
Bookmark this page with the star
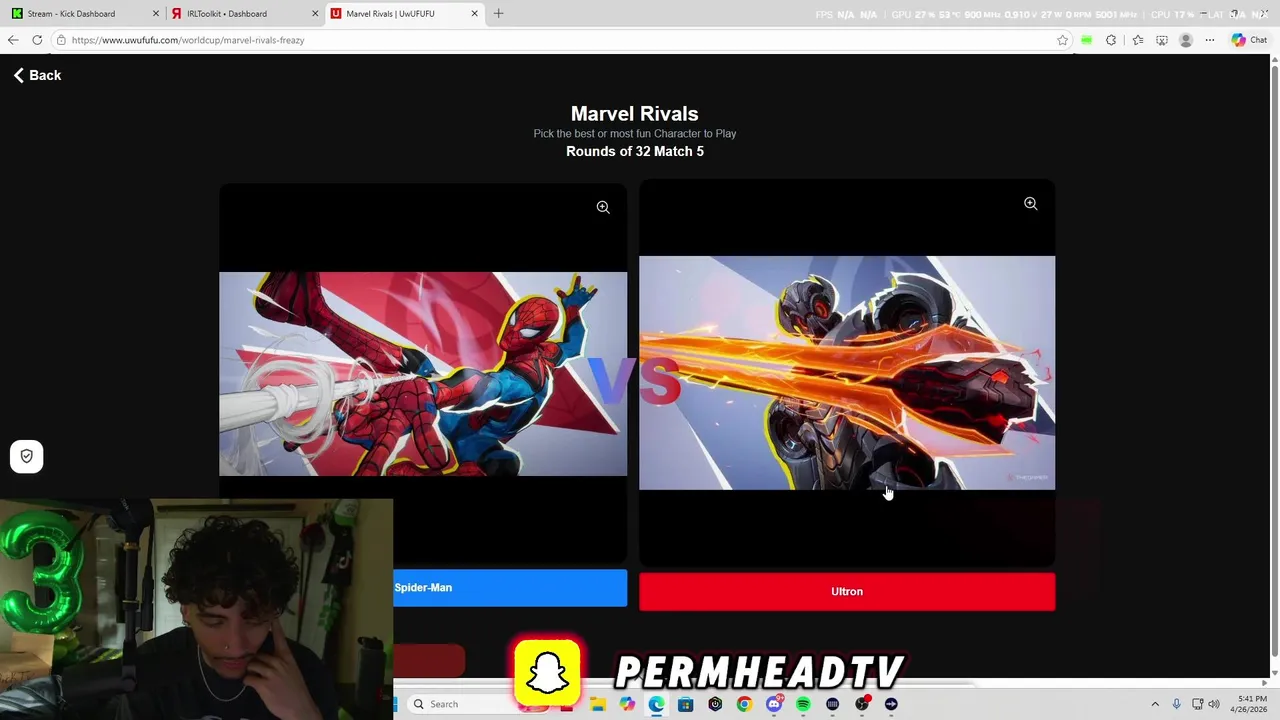[1062, 40]
